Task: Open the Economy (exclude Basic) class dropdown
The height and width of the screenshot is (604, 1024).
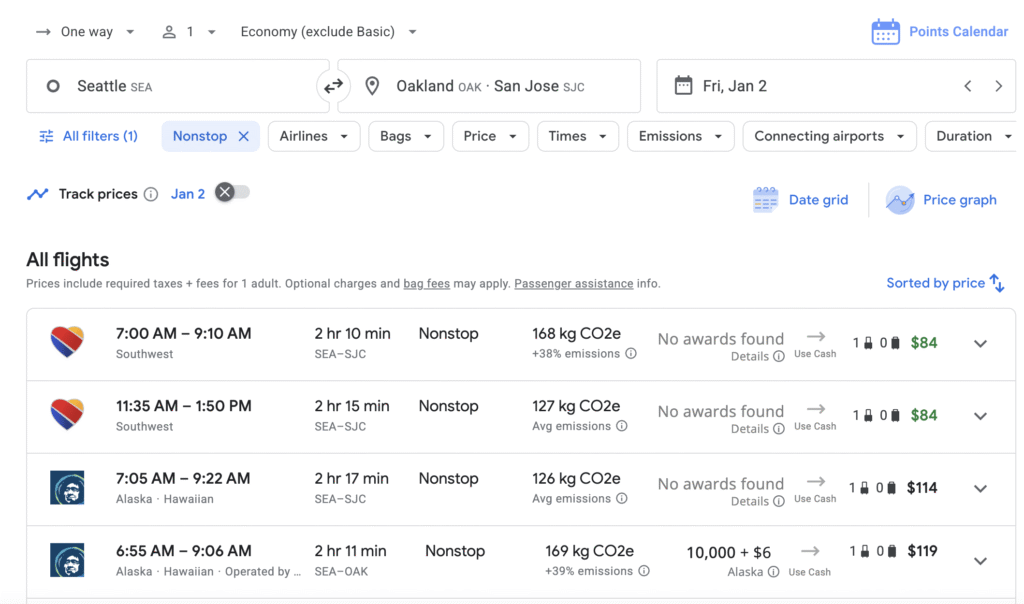Action: pos(329,32)
